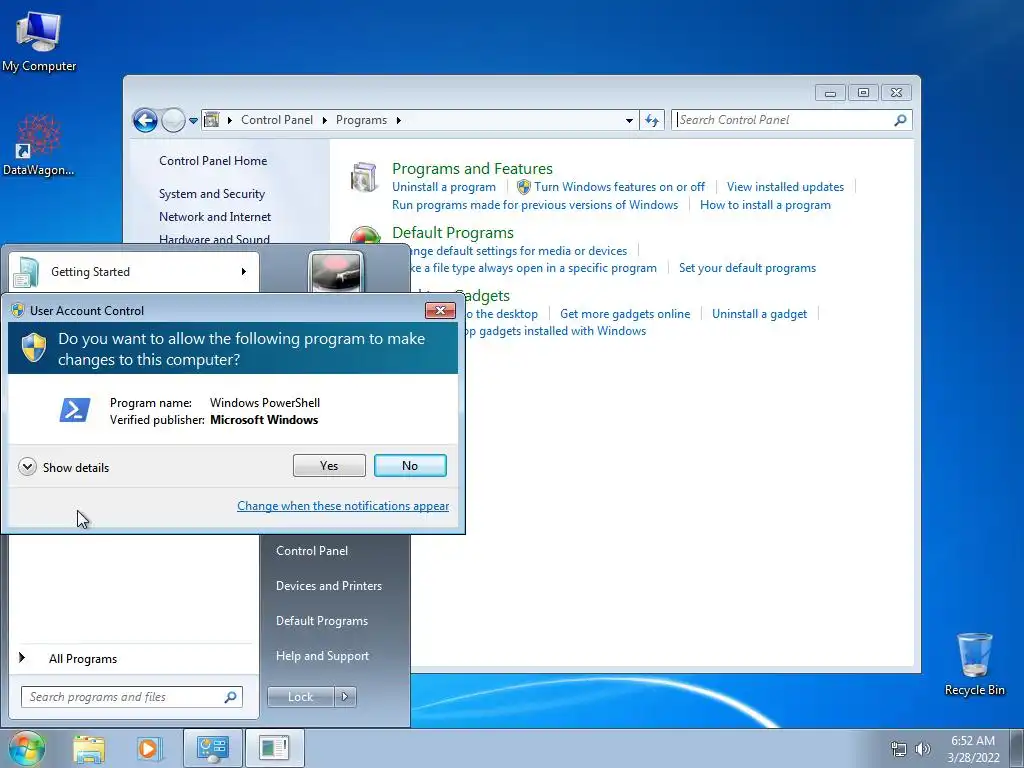Open View installed updates
Image resolution: width=1024 pixels, height=768 pixels.
point(785,187)
